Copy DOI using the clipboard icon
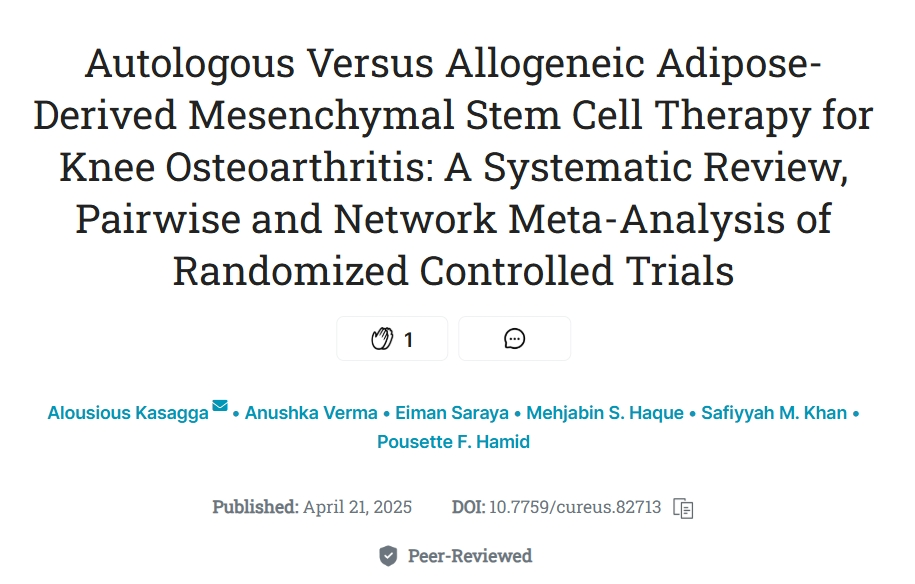This screenshot has width=915, height=584. [684, 507]
